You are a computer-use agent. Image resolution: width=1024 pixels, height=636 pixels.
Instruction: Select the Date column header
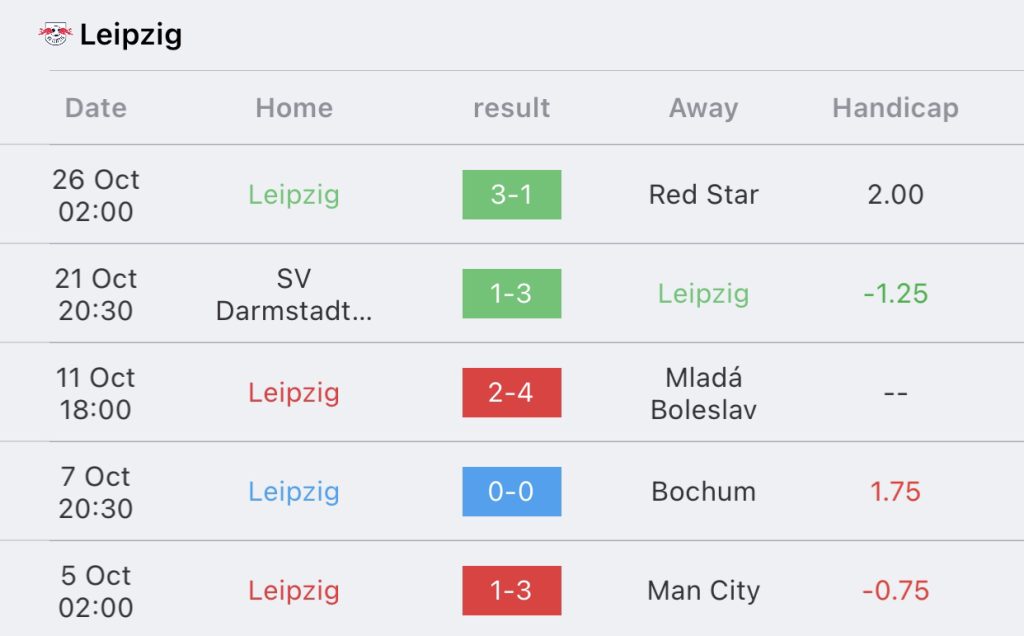96,108
